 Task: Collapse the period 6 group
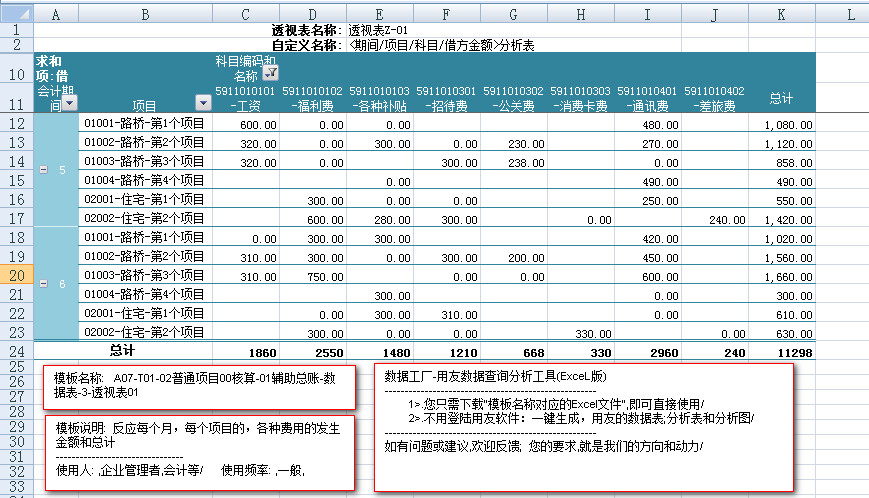(42, 284)
